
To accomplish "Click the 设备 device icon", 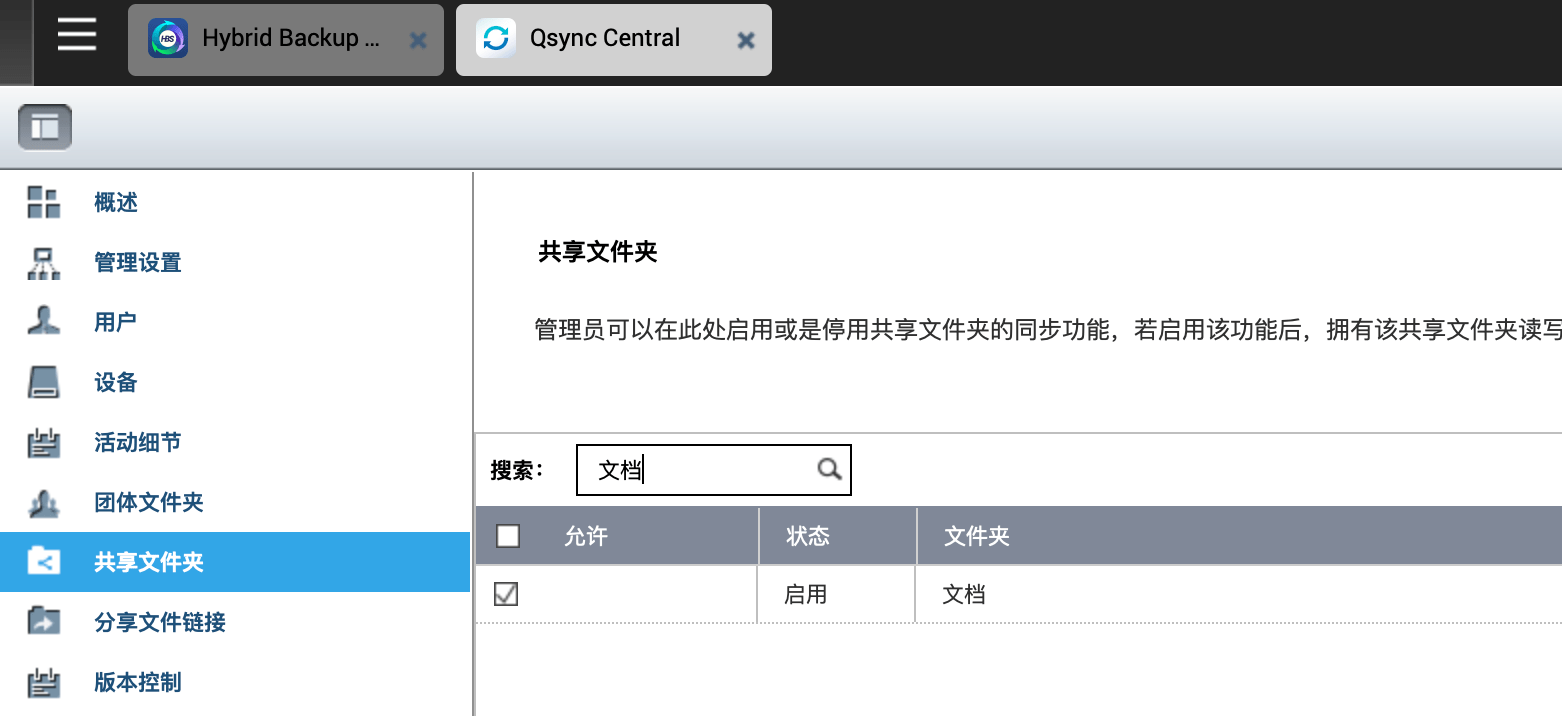I will (44, 382).
